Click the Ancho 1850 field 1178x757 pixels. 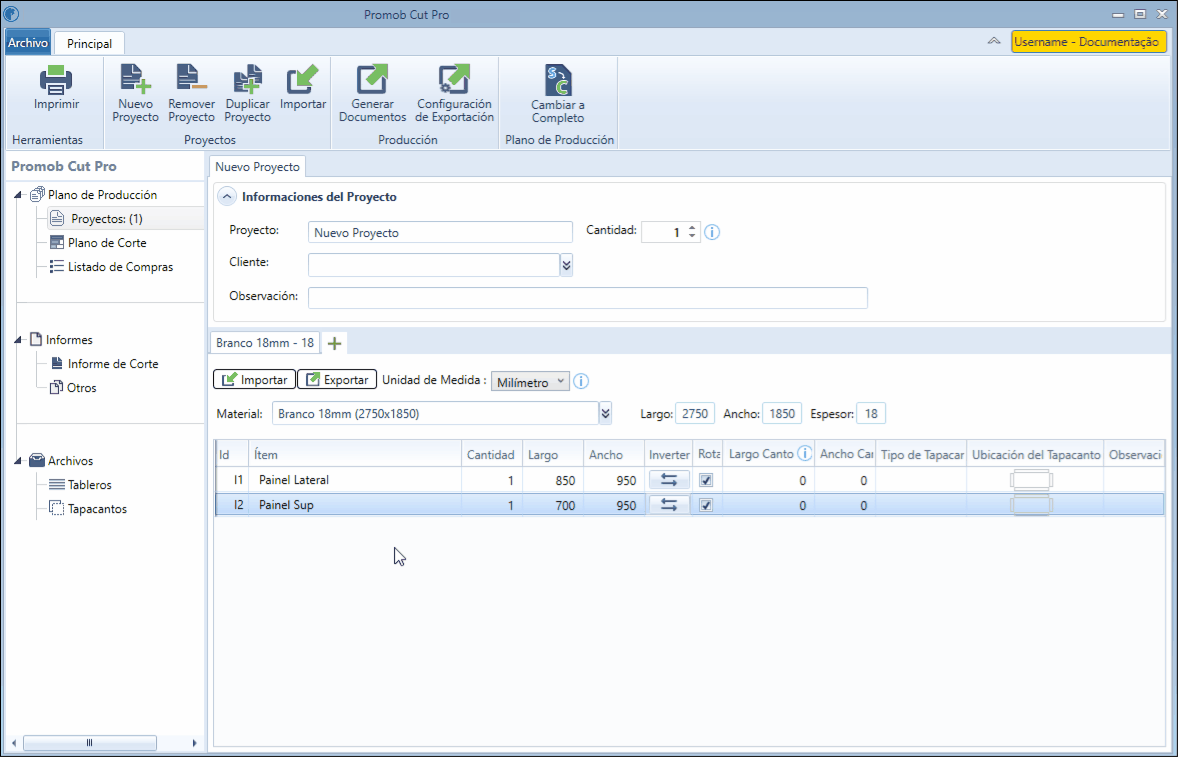pyautogui.click(x=782, y=413)
